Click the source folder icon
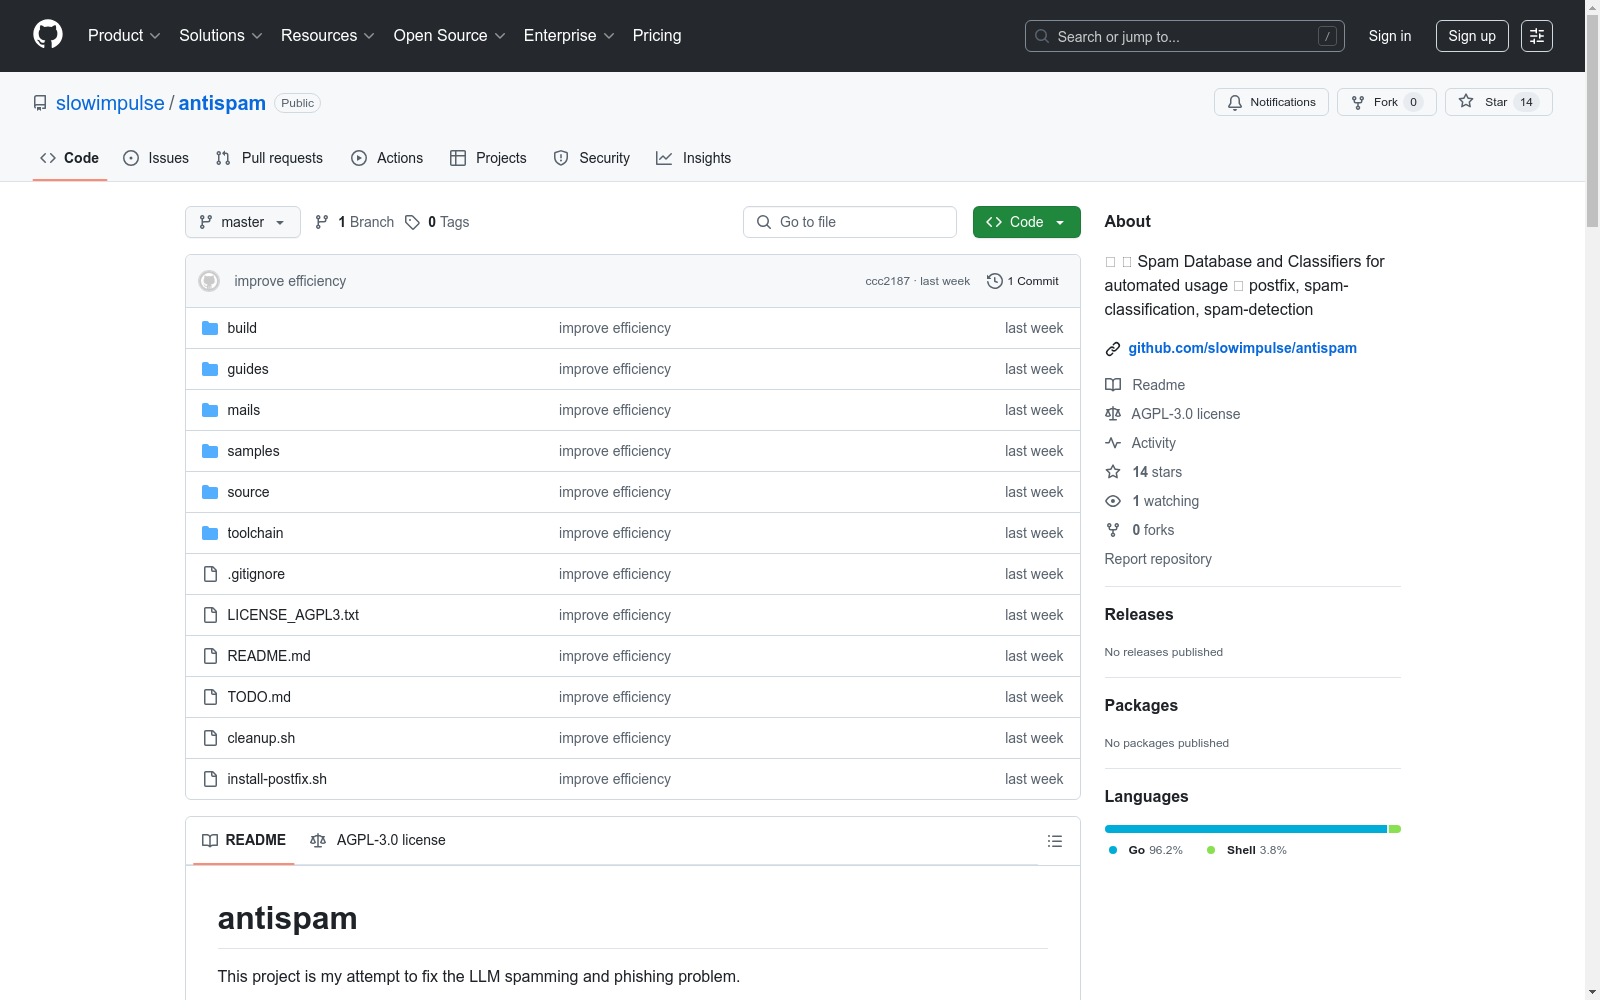 coord(210,492)
